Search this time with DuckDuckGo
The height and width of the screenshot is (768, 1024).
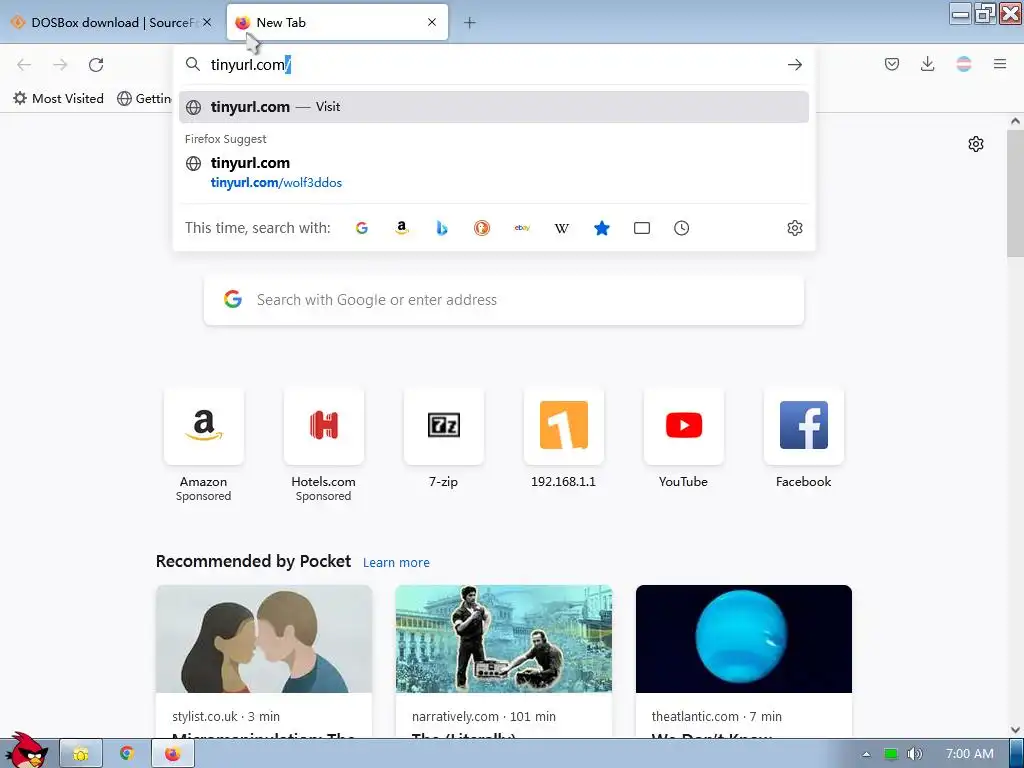point(482,228)
